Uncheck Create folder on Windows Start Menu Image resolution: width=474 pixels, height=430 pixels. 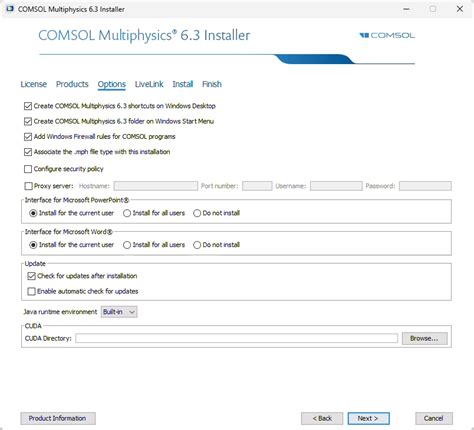click(28, 121)
